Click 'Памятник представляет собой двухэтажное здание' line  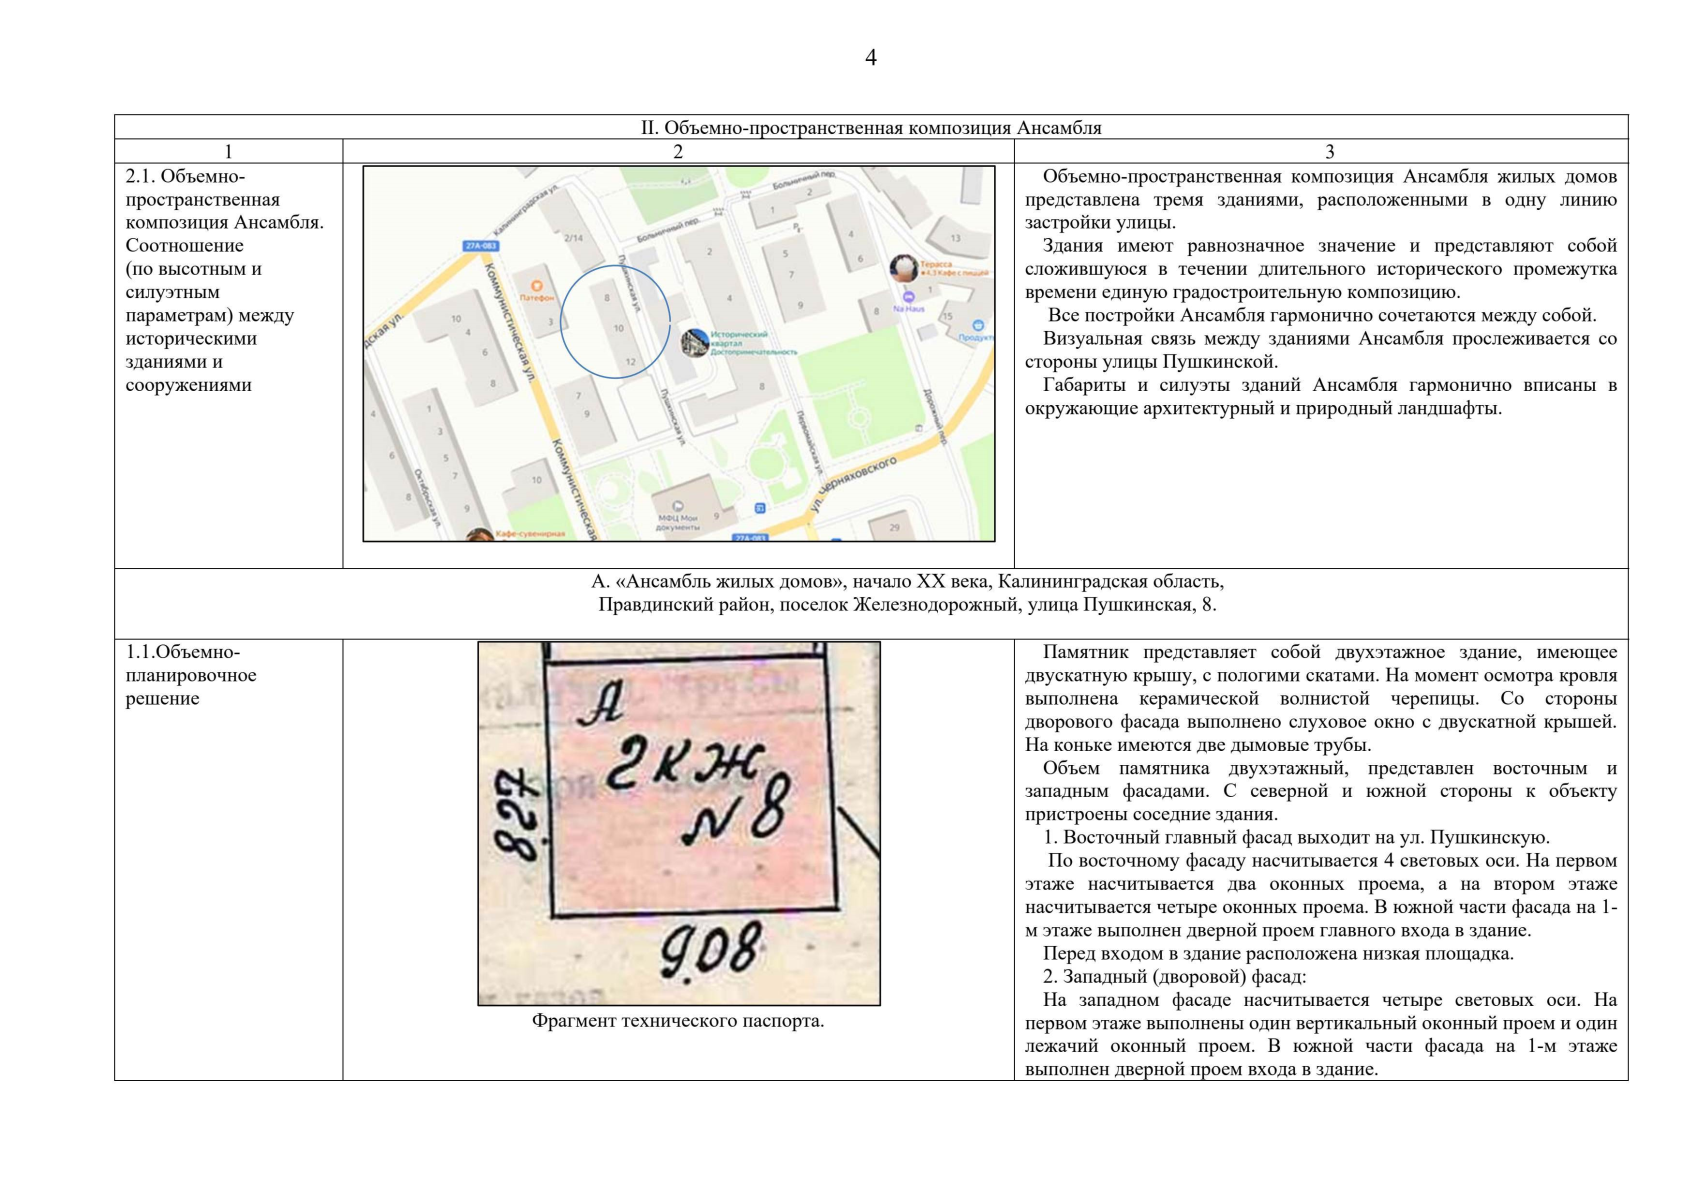pyautogui.click(x=1330, y=652)
